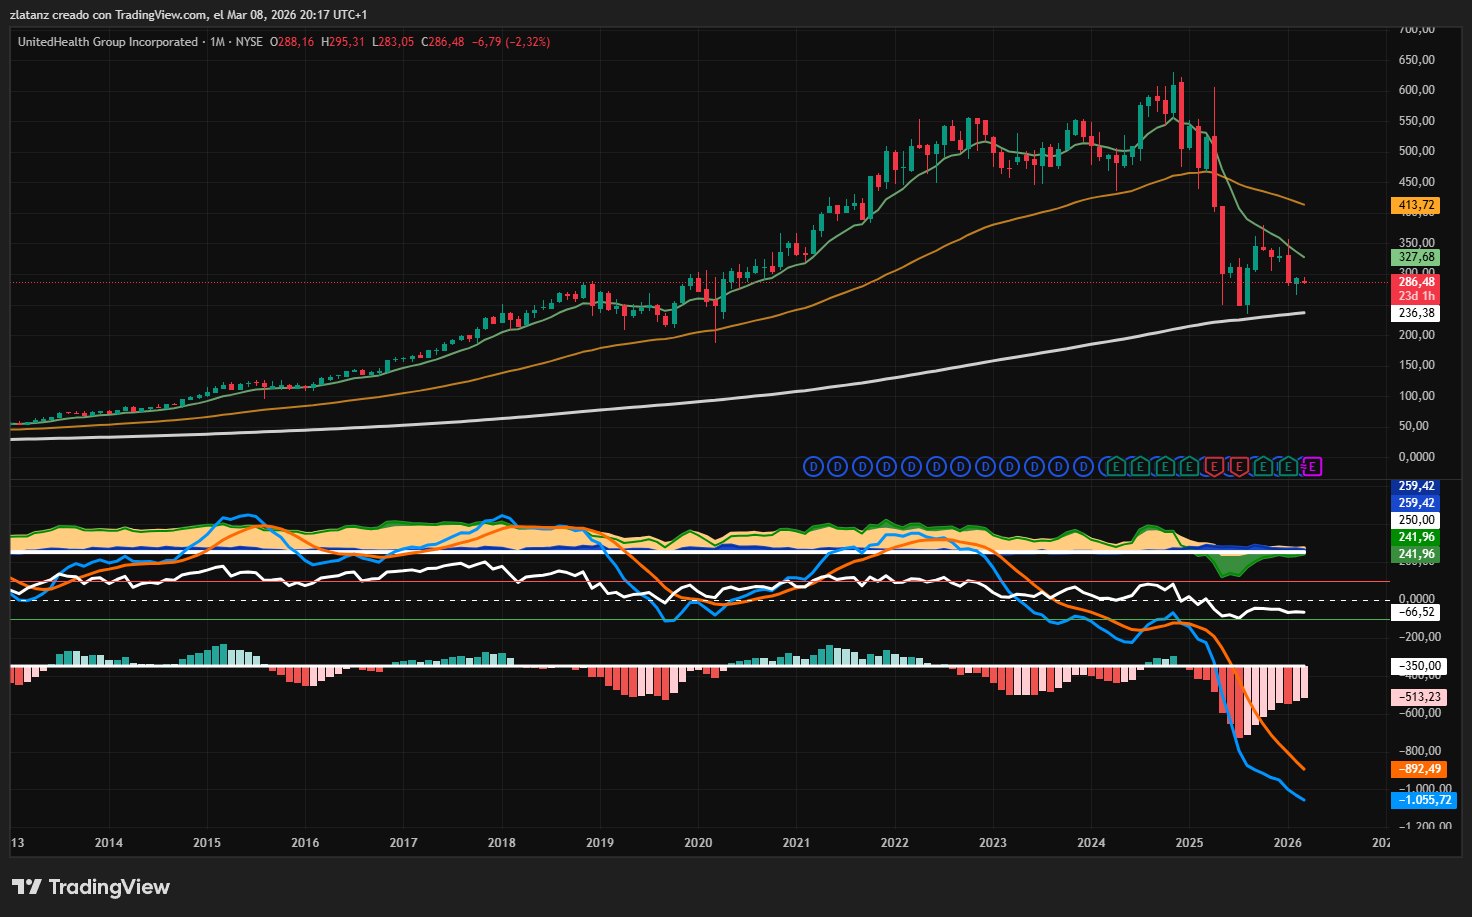1472x917 pixels.
Task: Click the TradingView logo
Action: coord(91,887)
